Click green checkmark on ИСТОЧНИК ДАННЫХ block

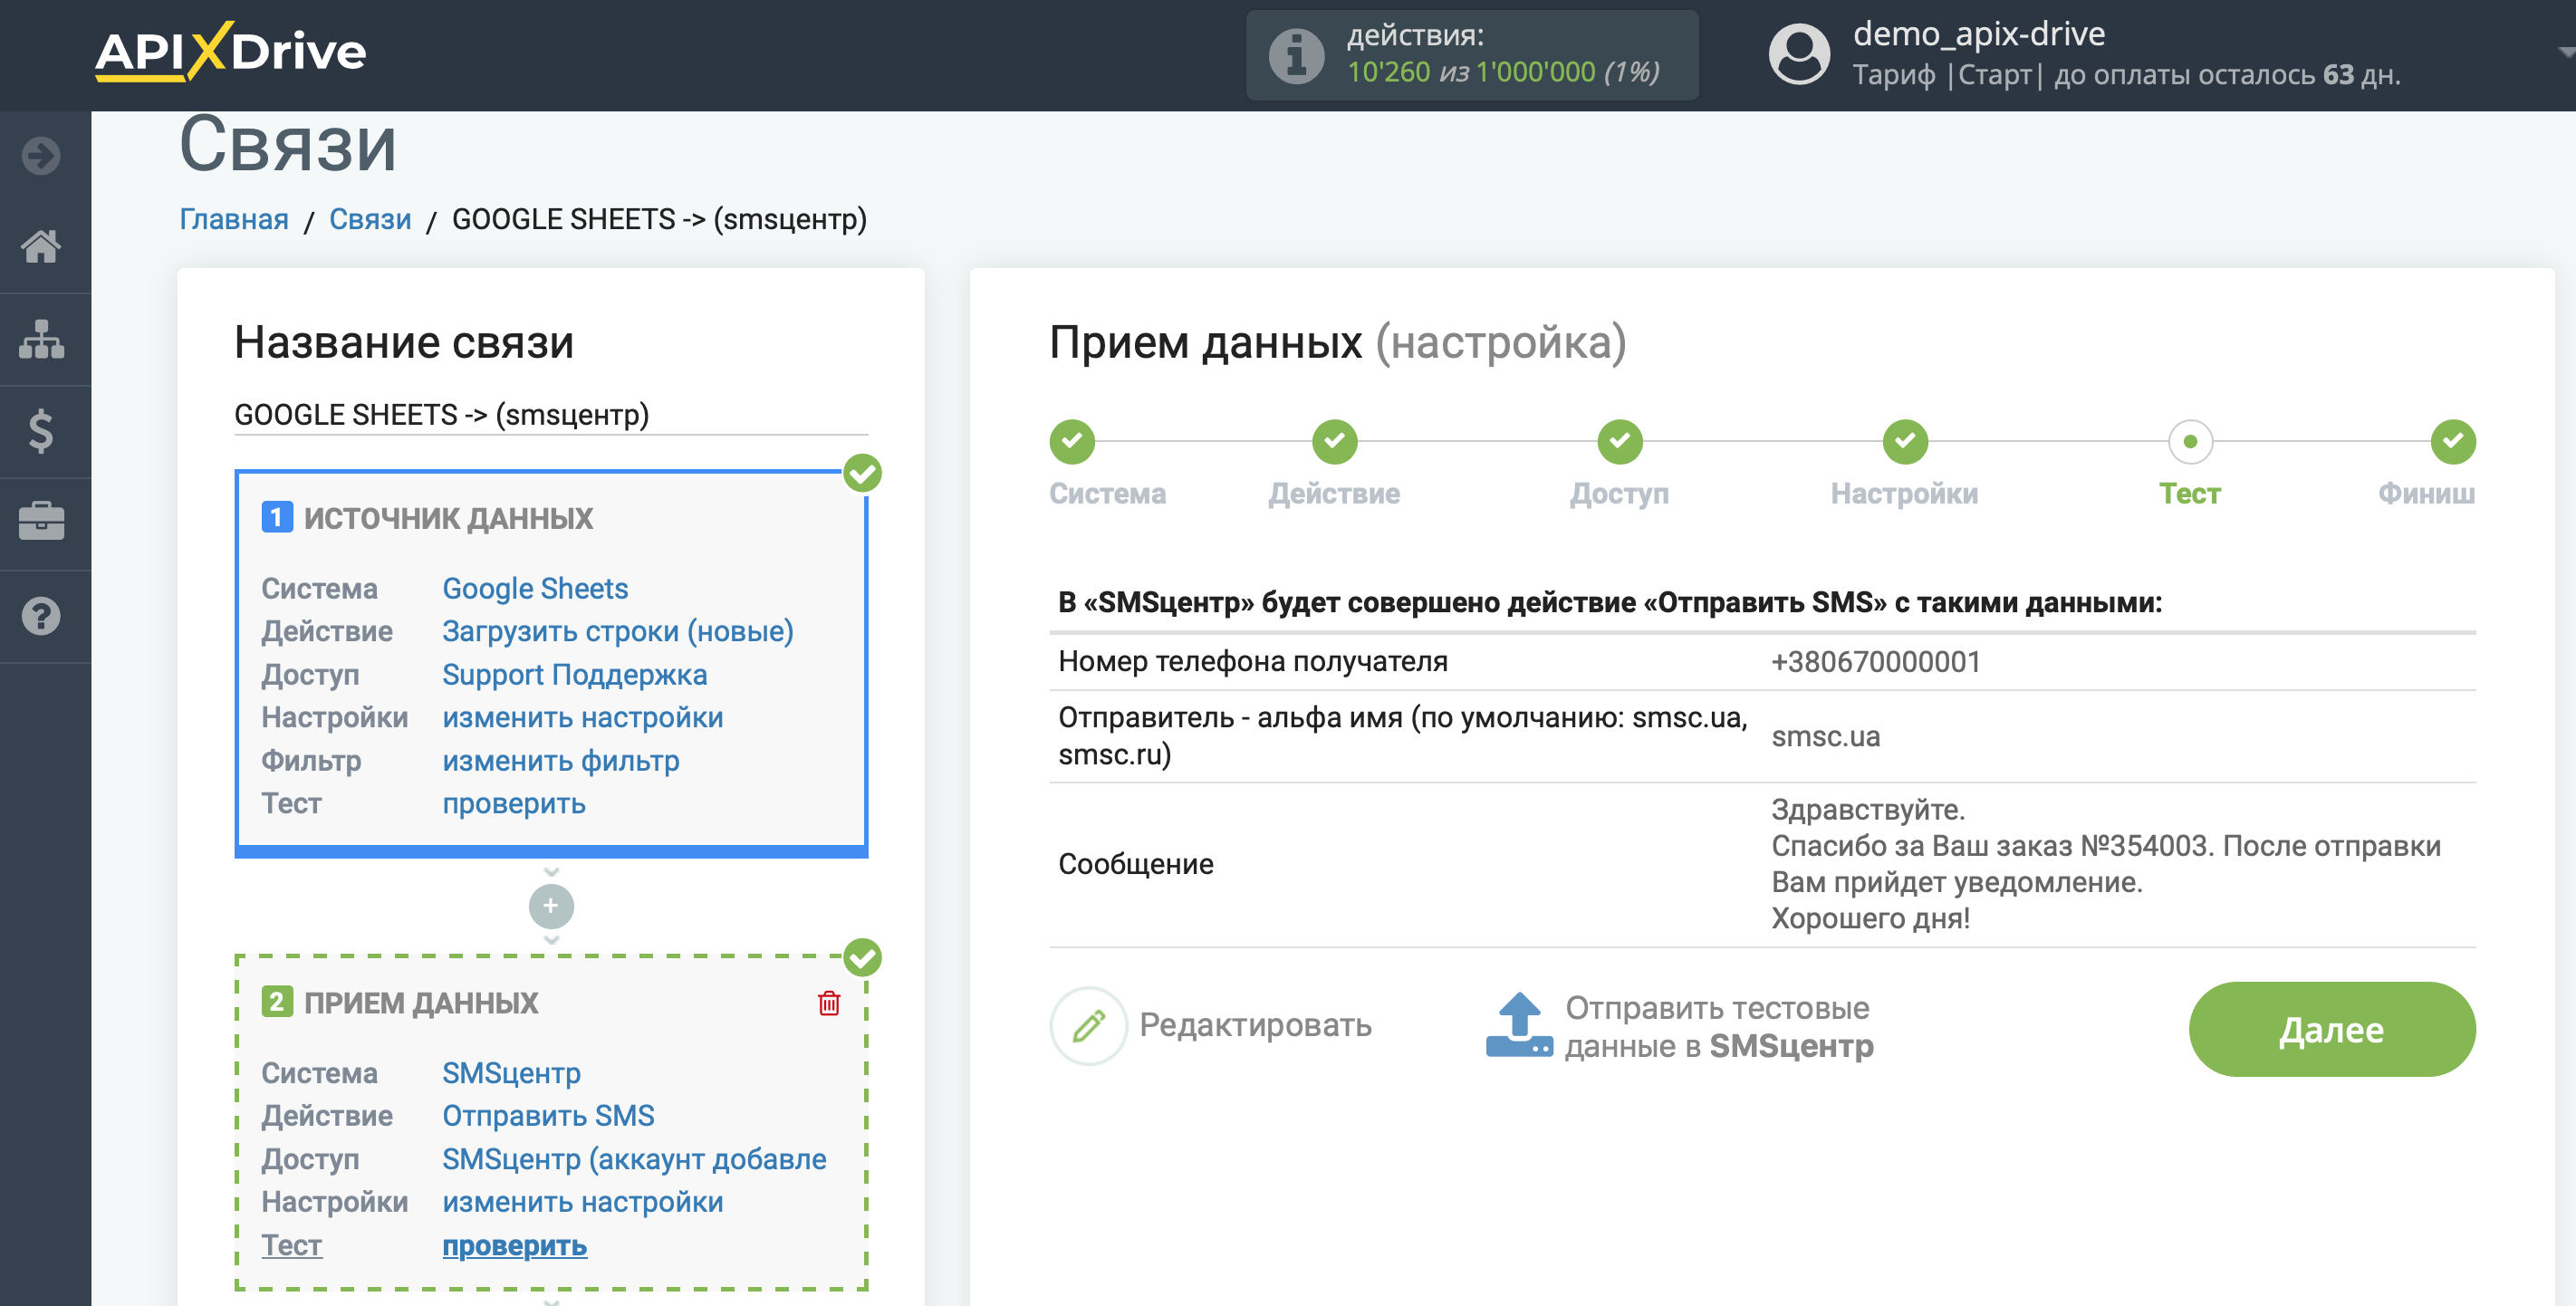pos(862,473)
